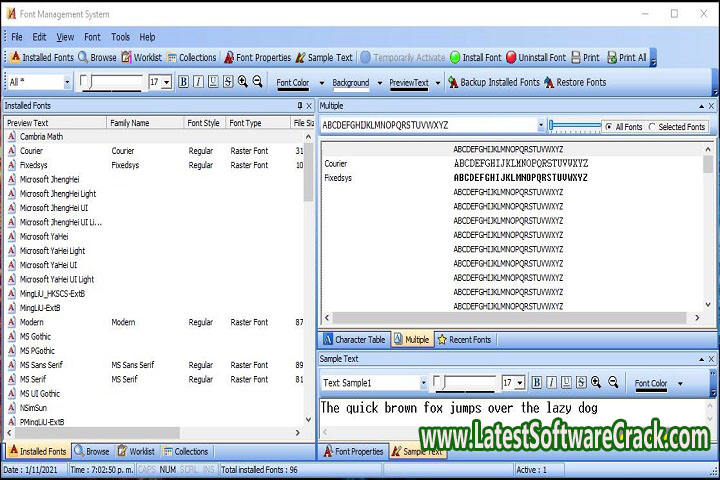This screenshot has height=480, width=720.
Task: Print the current font
Action: click(x=585, y=57)
